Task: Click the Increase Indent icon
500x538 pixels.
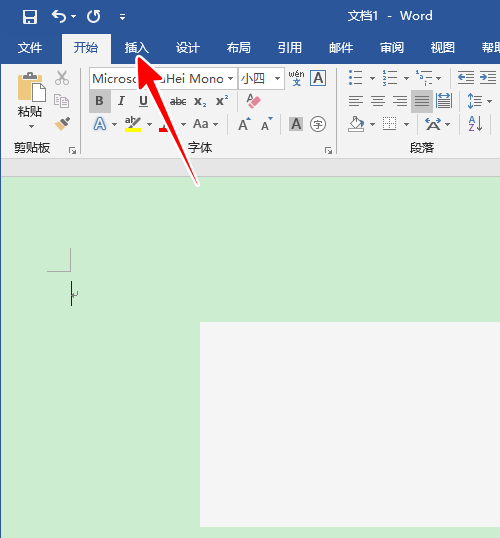Action: pos(488,78)
